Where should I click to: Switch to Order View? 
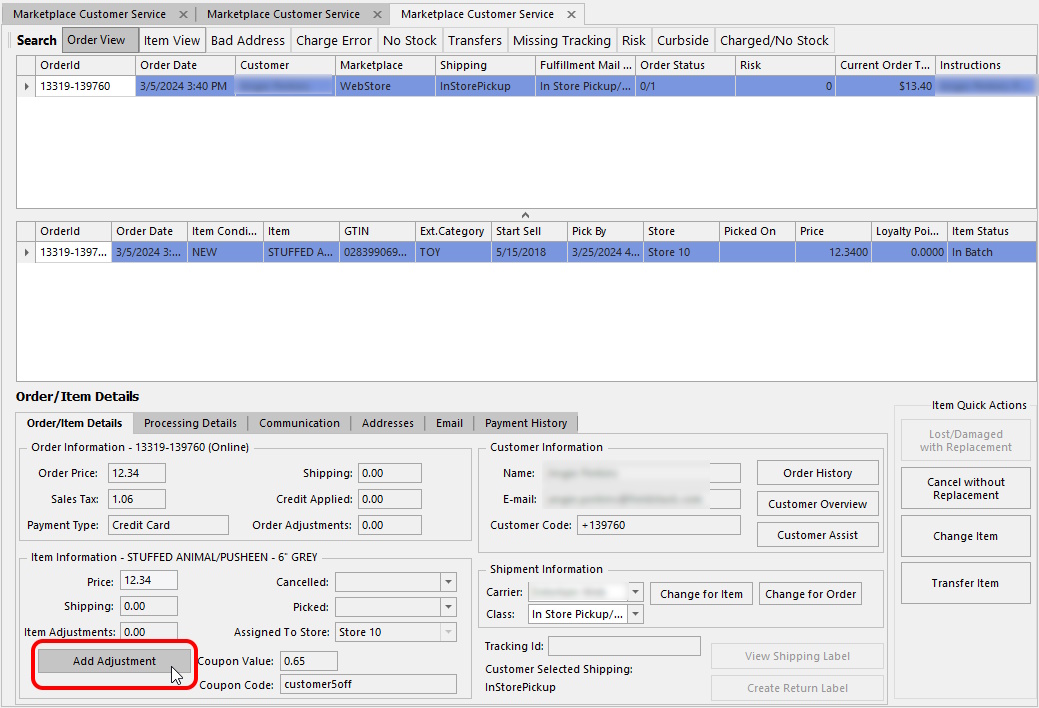100,40
